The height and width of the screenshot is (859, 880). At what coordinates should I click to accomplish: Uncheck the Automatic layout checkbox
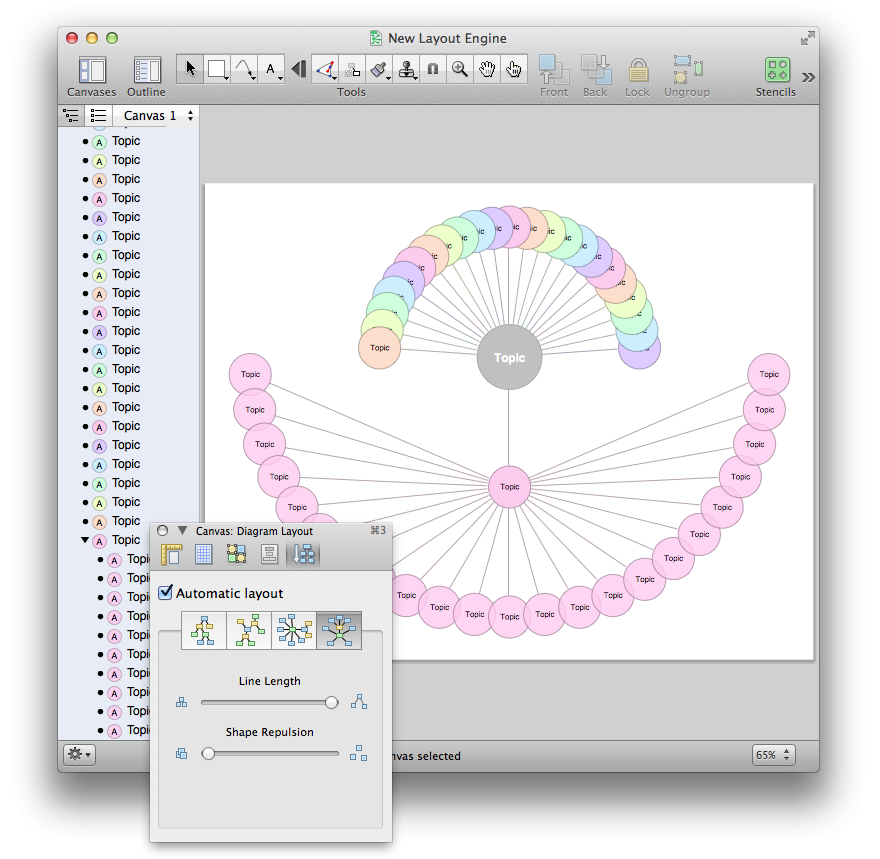(x=166, y=594)
